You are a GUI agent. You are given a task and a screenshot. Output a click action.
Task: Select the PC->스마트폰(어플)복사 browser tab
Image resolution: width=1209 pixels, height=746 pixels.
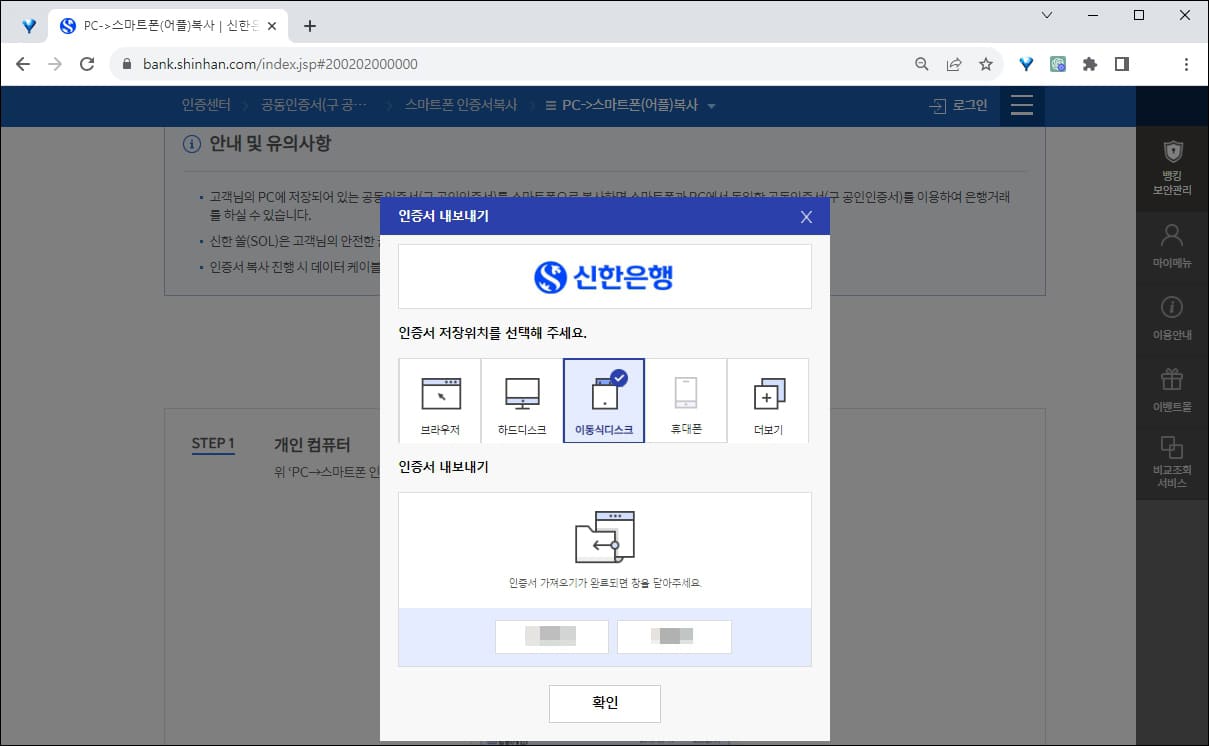click(160, 24)
